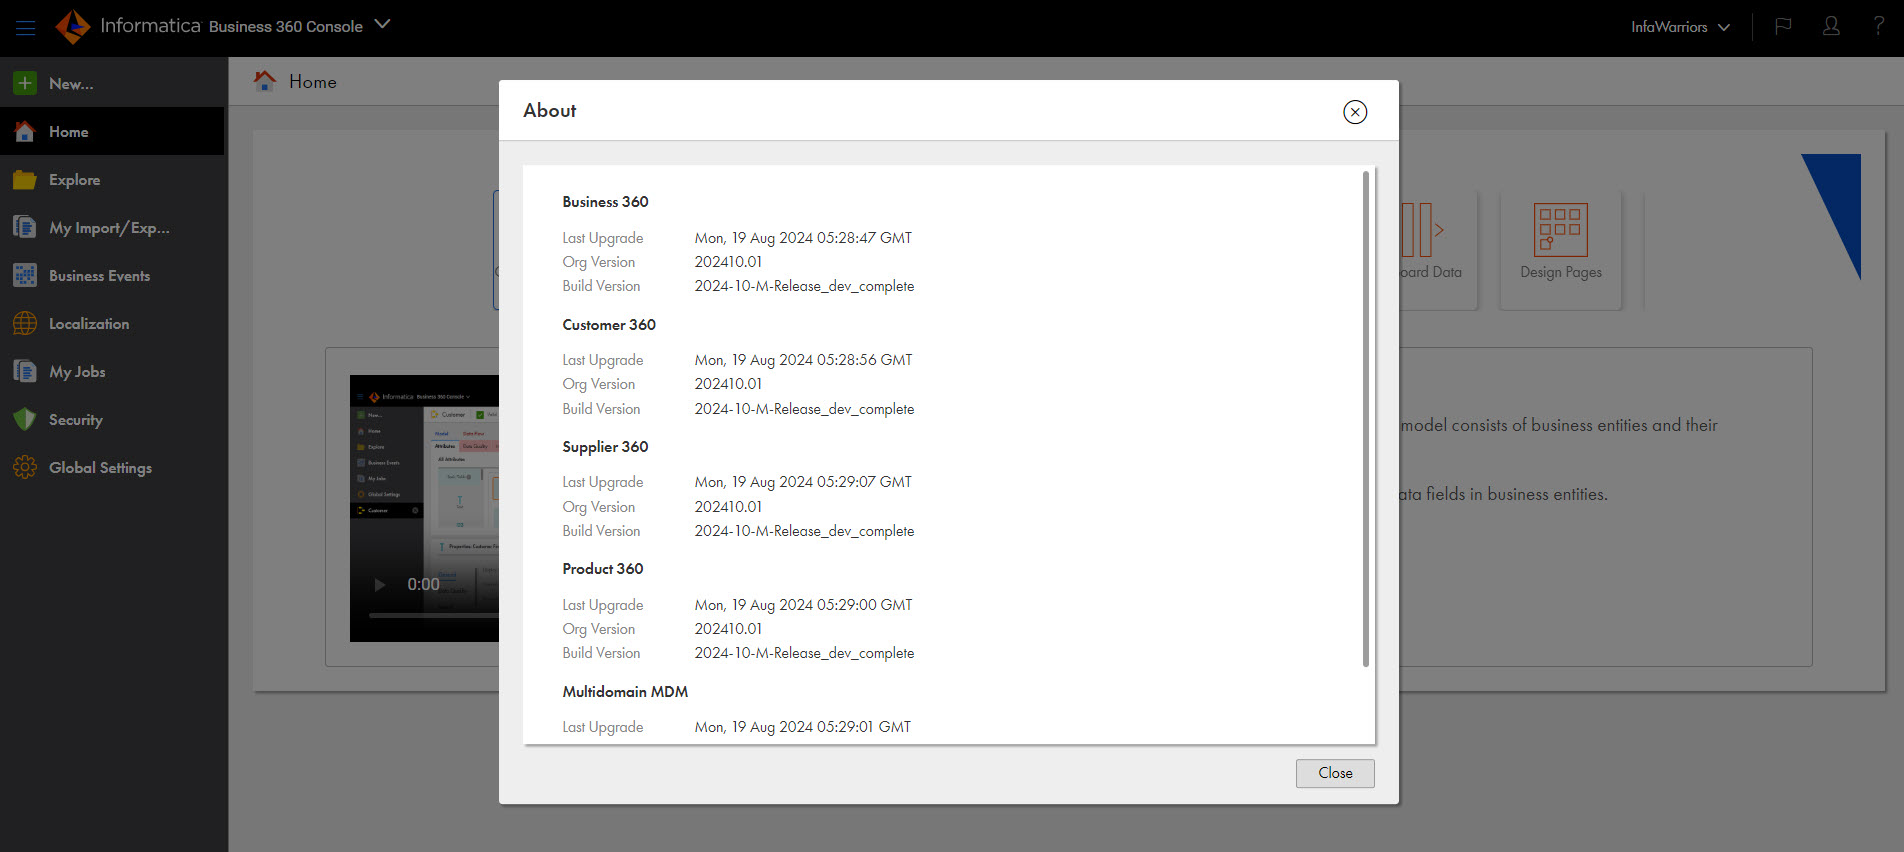
Task: Click the Home breadcrumb house icon
Action: click(264, 81)
